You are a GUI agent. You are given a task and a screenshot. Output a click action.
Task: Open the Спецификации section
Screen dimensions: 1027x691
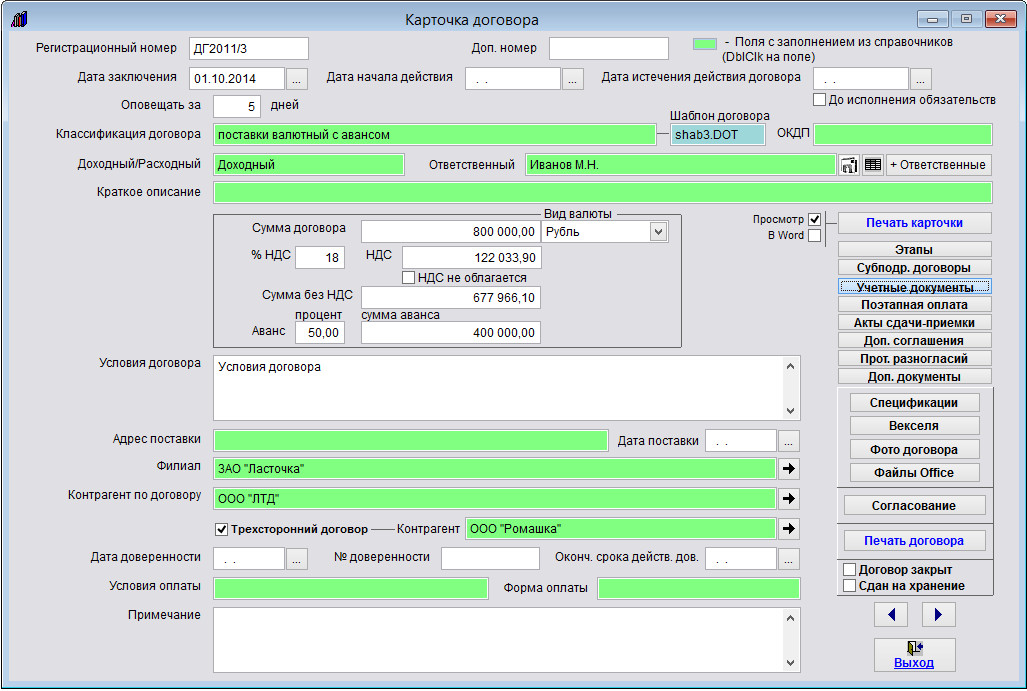point(914,402)
